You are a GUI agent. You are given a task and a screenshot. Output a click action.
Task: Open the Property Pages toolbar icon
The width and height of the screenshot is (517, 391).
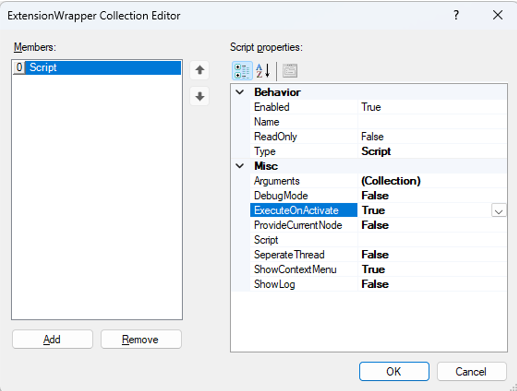click(290, 71)
